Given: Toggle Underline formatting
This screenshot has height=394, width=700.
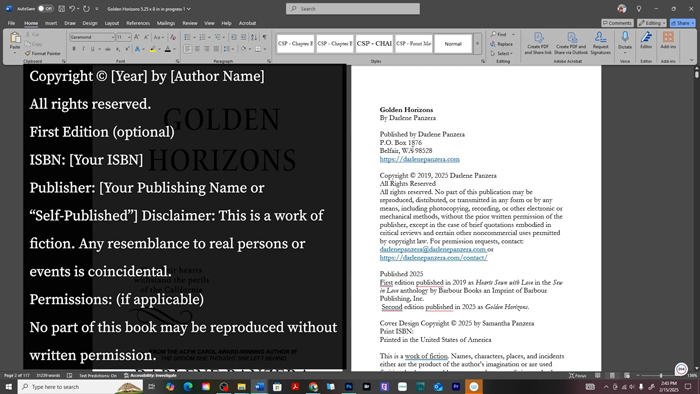Looking at the screenshot, I should [92, 49].
